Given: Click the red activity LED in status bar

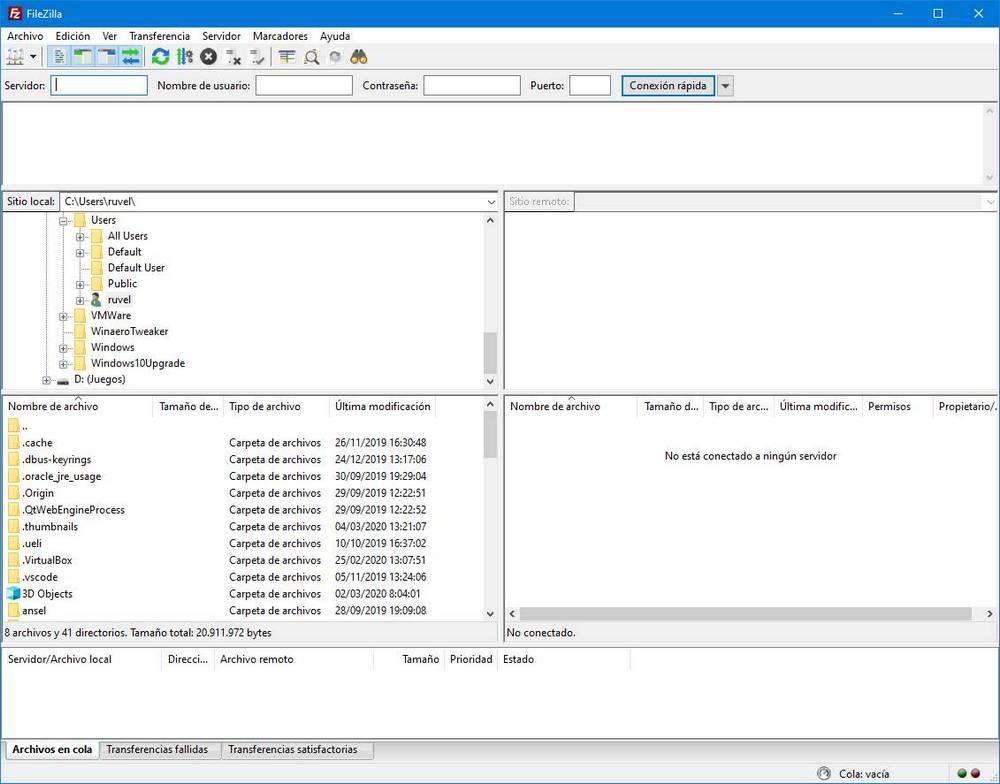Looking at the screenshot, I should click(x=975, y=774).
